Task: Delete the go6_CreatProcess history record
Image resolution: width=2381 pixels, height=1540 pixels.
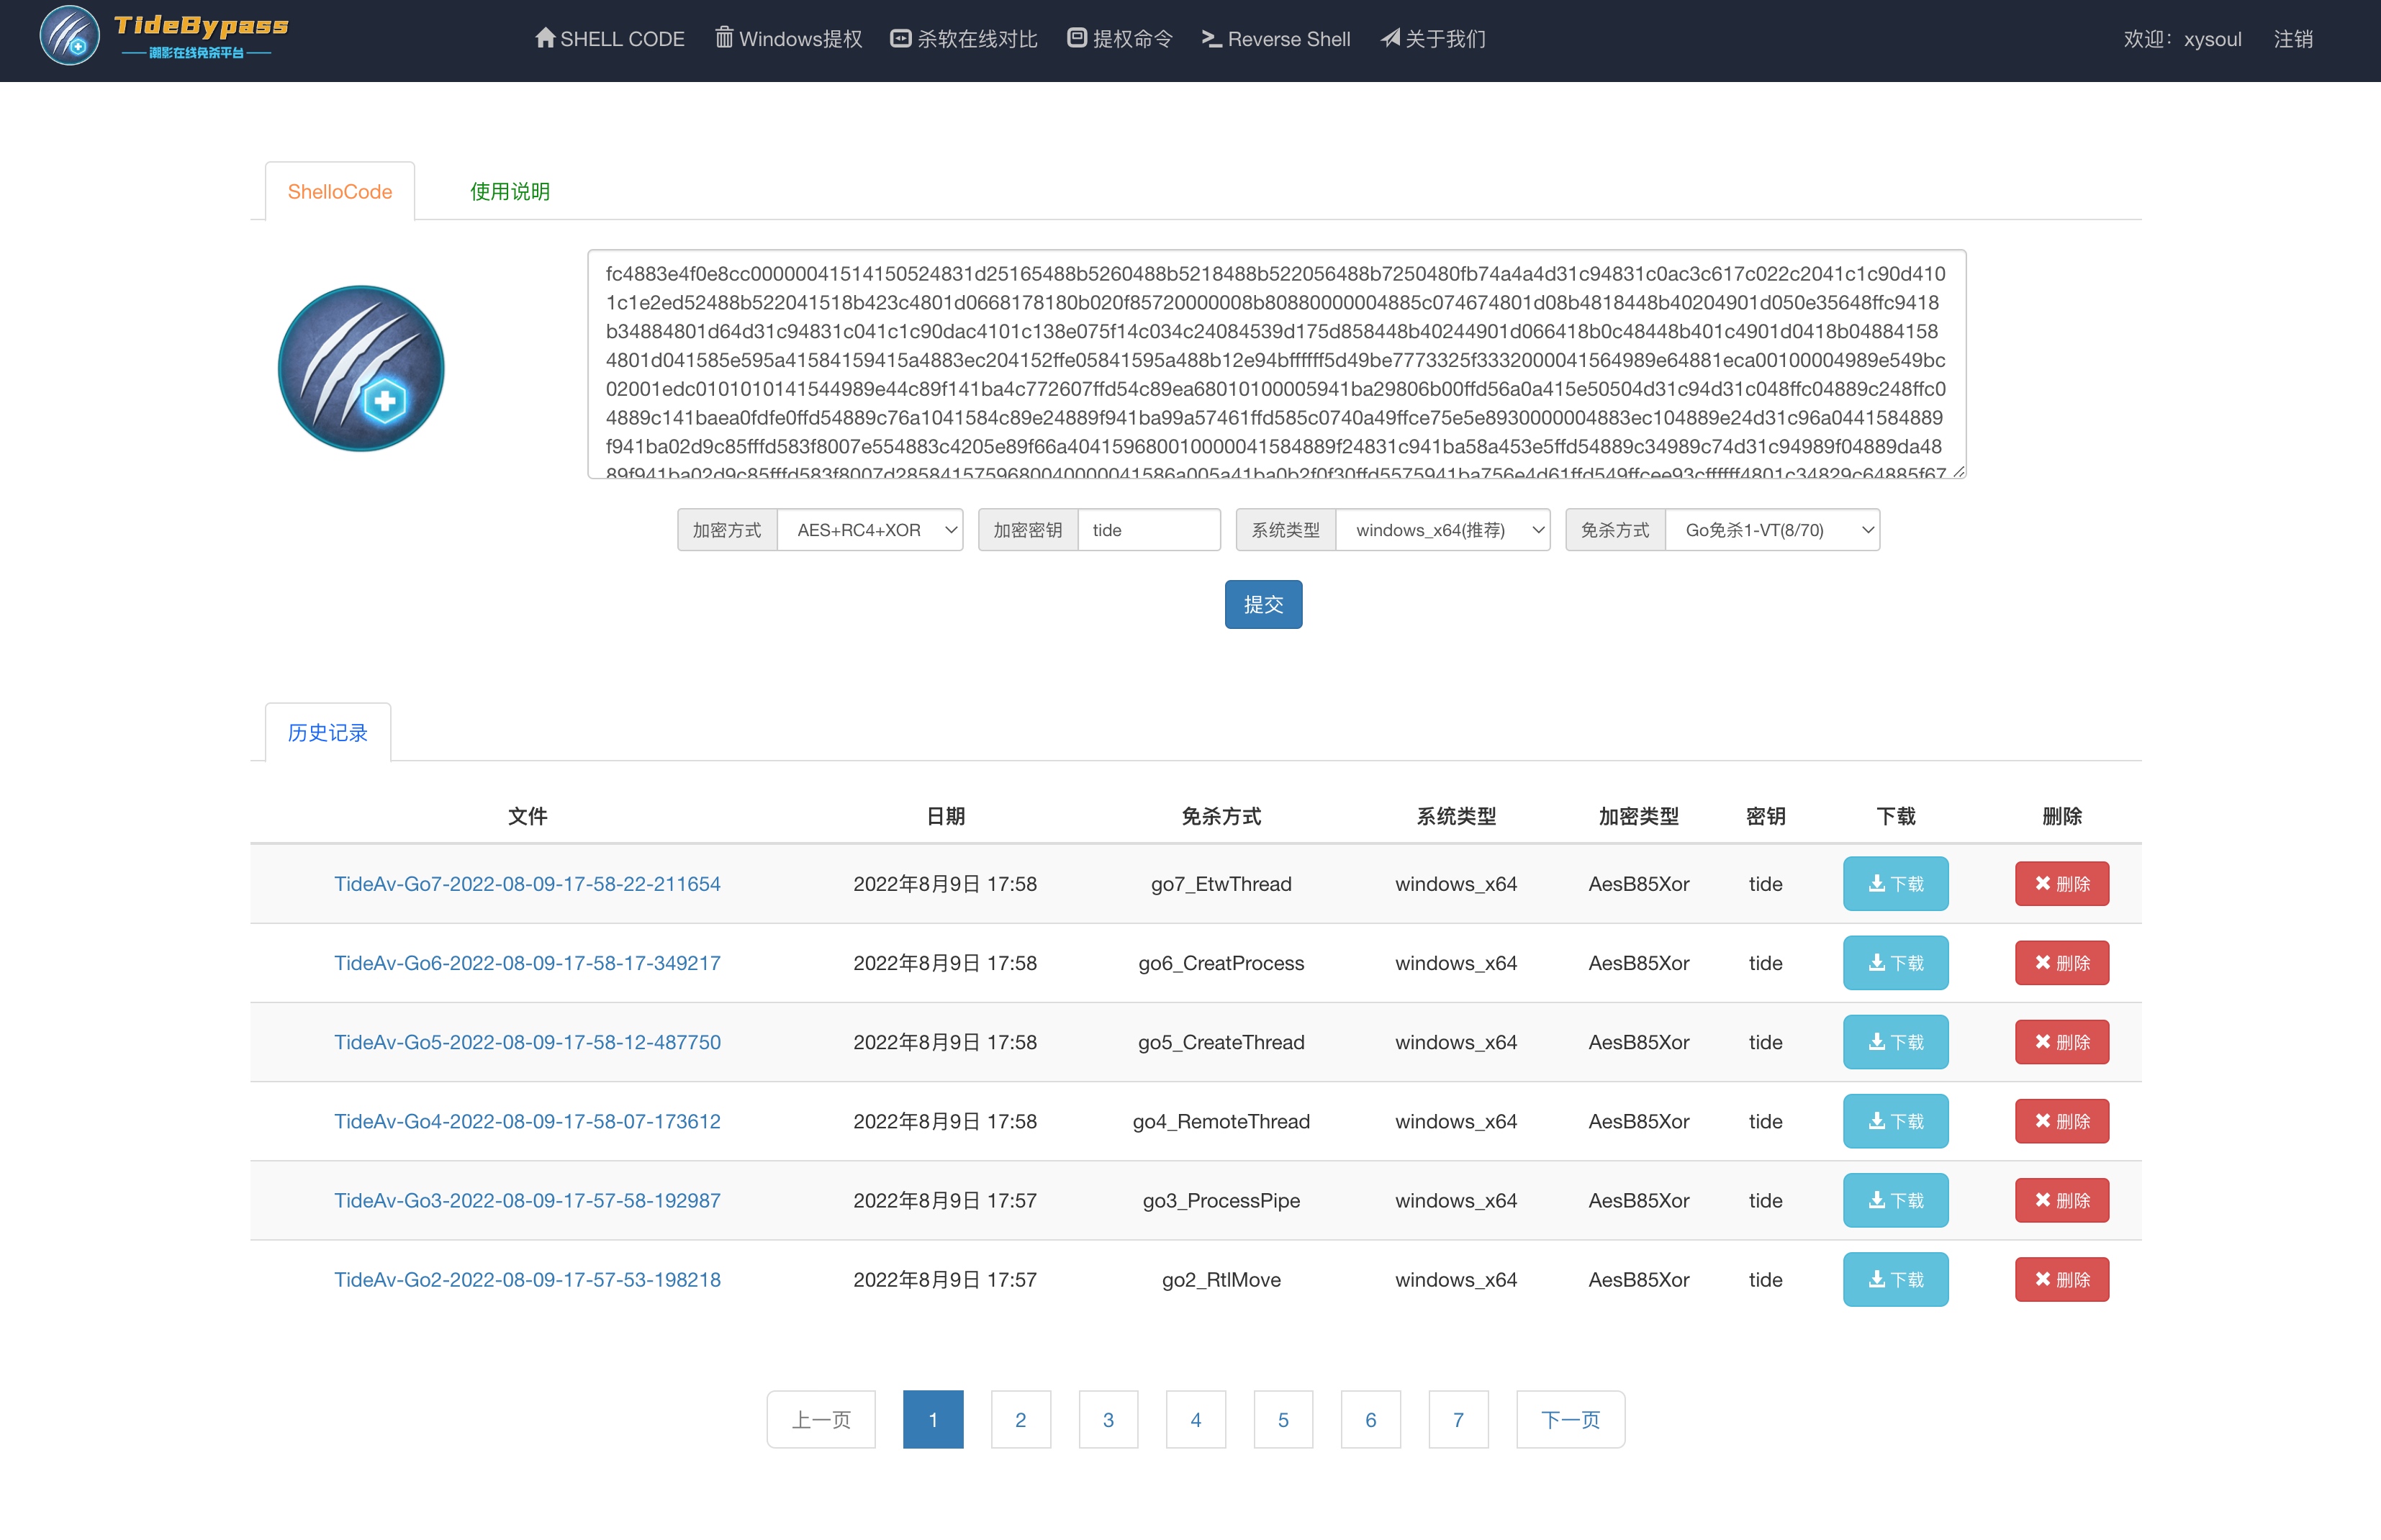Action: (x=2061, y=963)
